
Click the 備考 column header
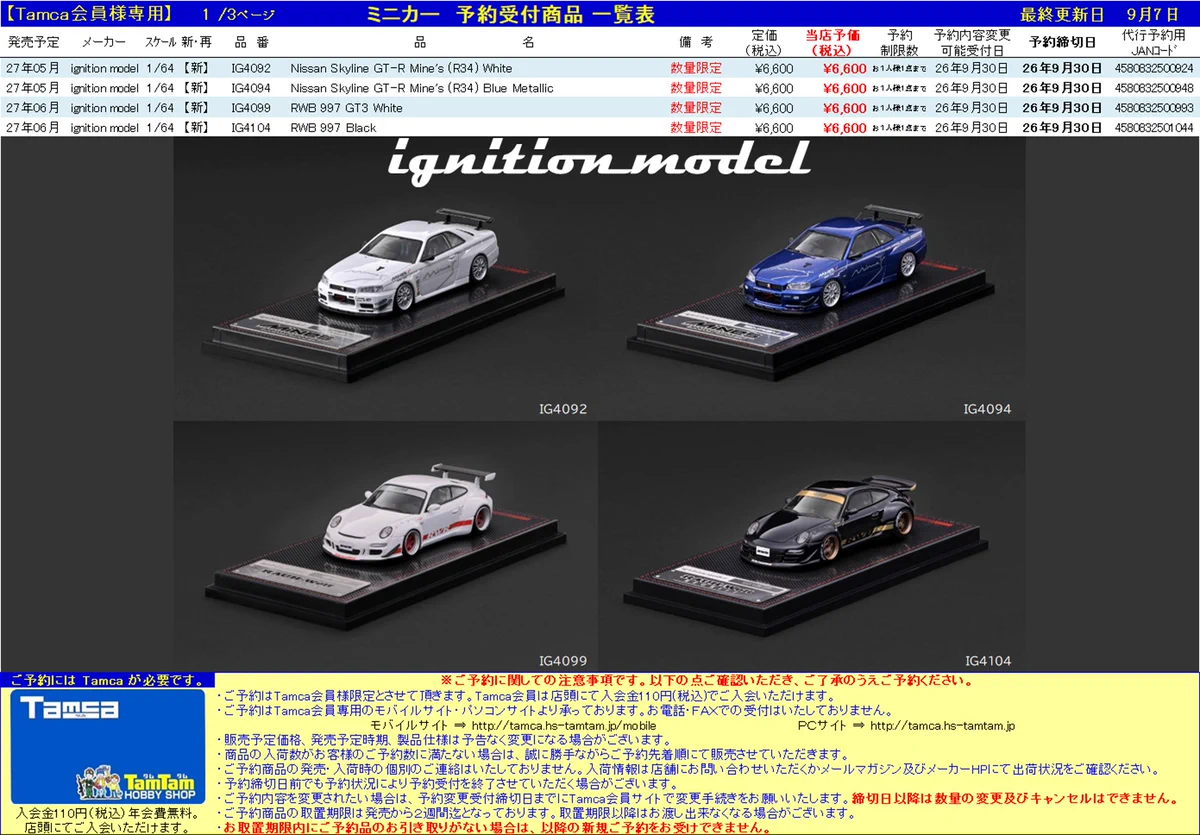695,42
